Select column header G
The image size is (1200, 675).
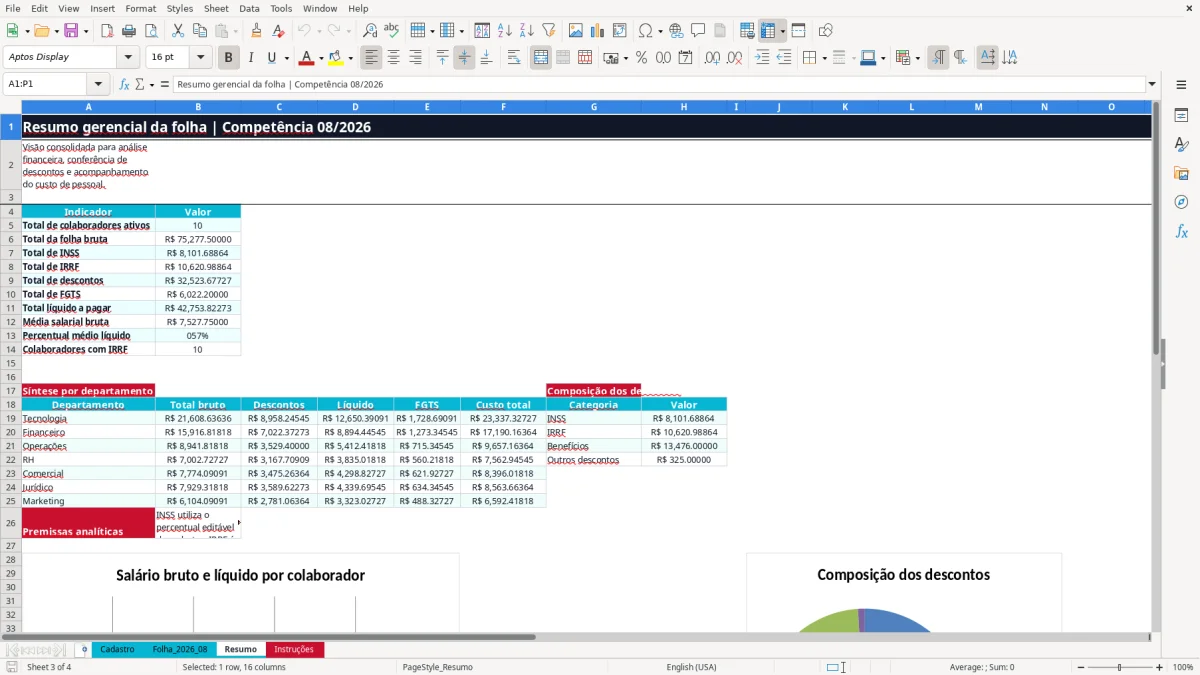(x=594, y=106)
